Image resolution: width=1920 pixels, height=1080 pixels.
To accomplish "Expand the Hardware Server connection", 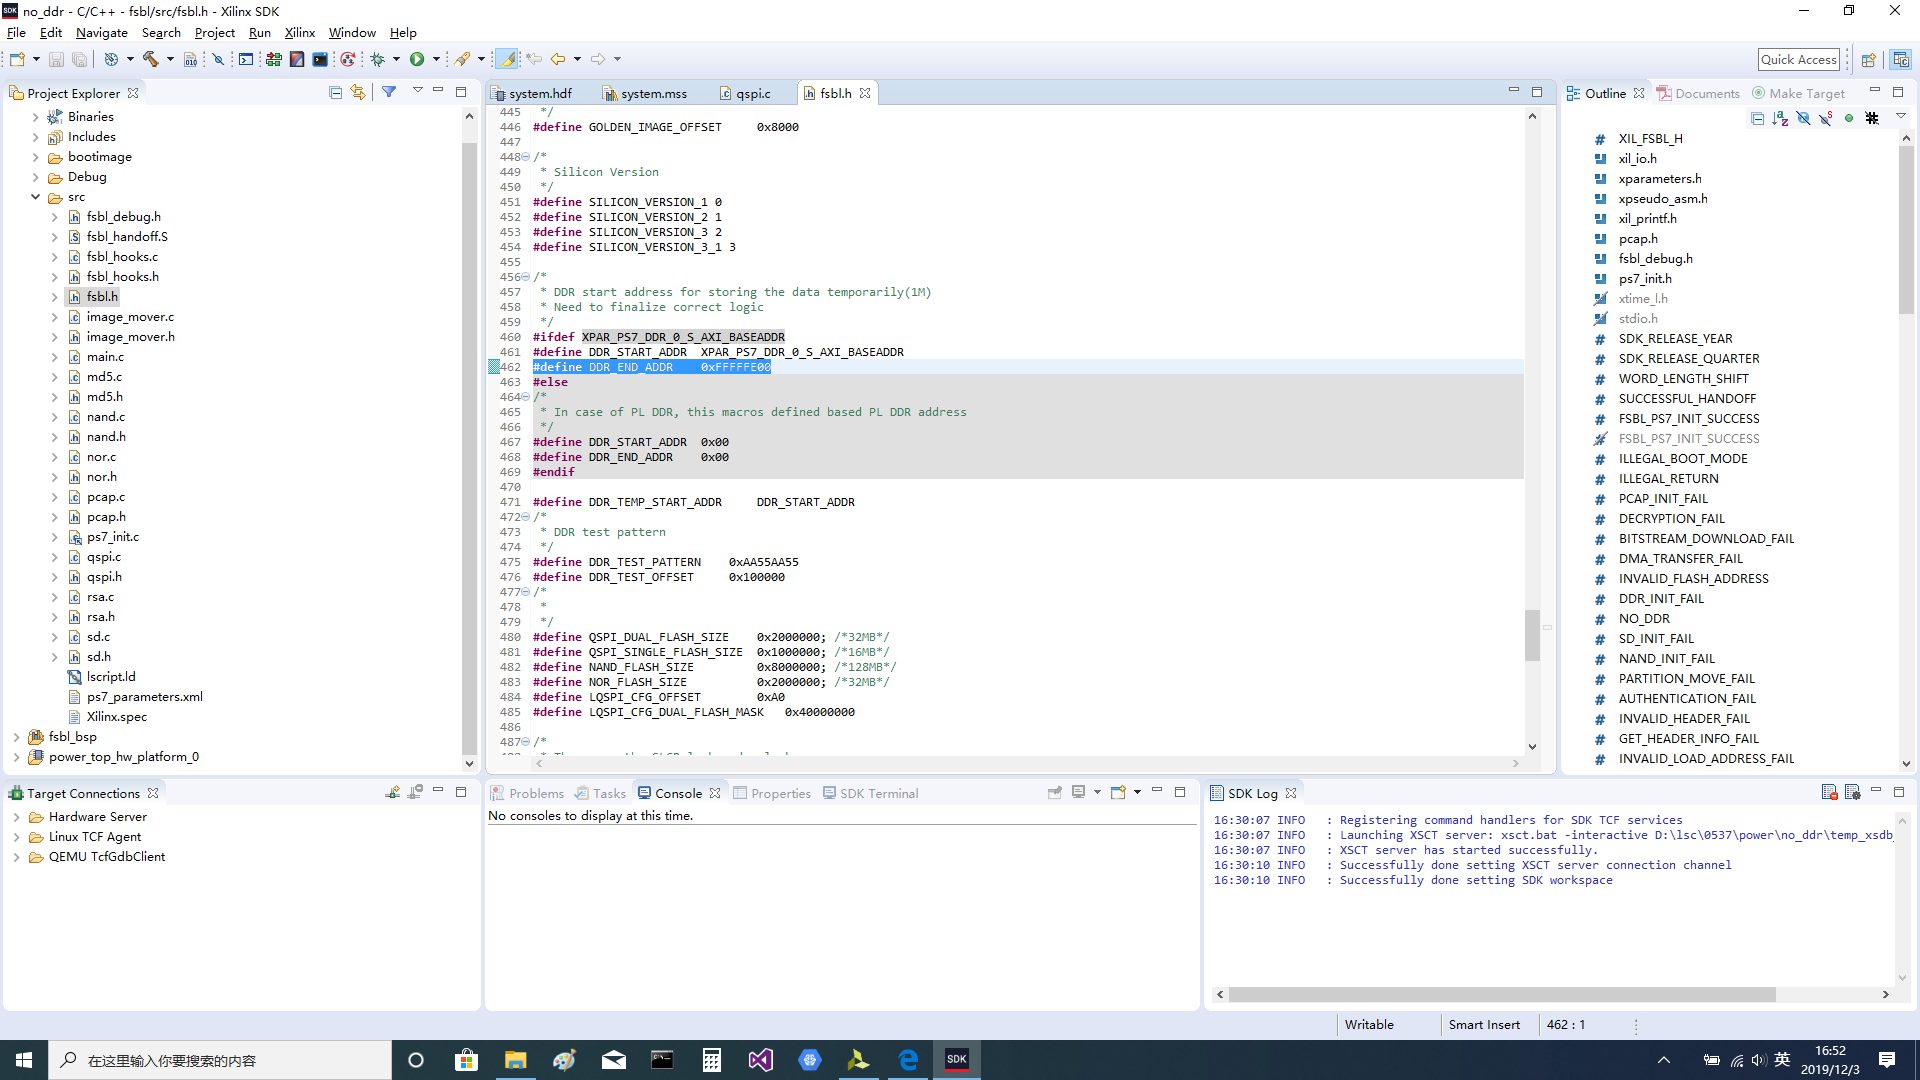I will coord(17,817).
